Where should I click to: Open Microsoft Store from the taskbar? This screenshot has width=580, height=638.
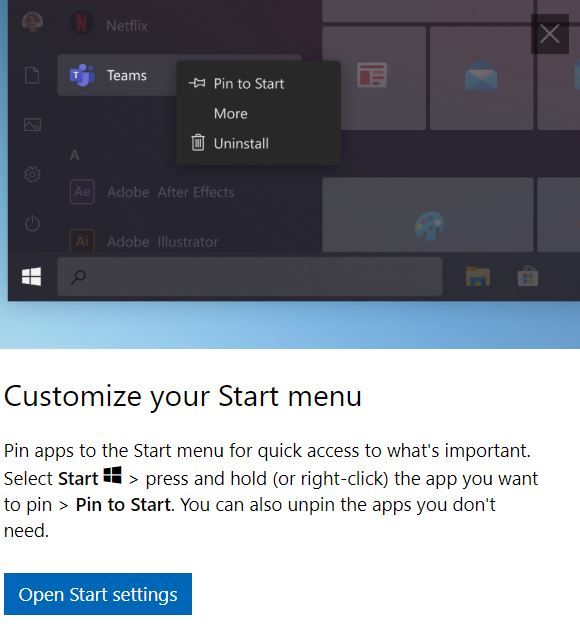point(528,277)
